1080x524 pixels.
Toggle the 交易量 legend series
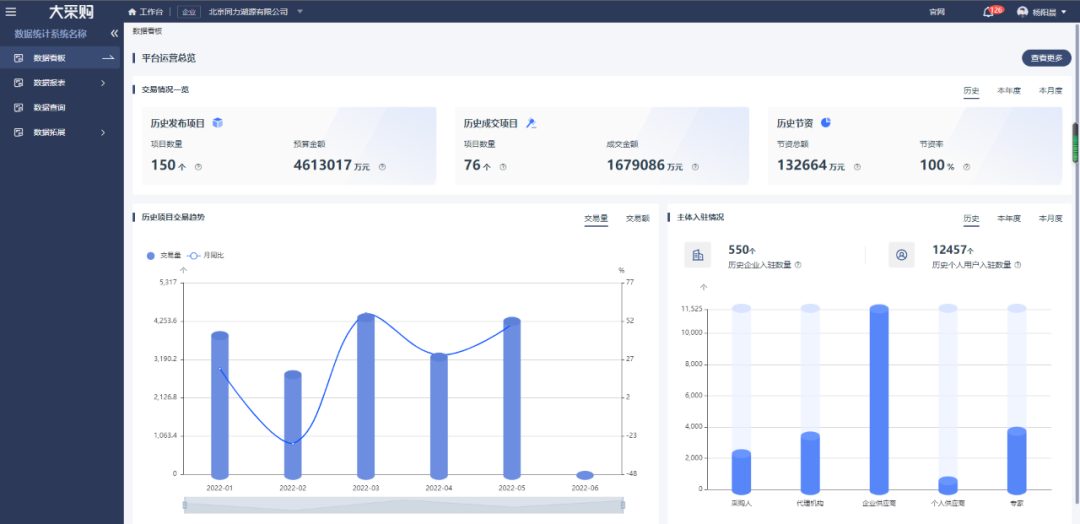tap(163, 255)
